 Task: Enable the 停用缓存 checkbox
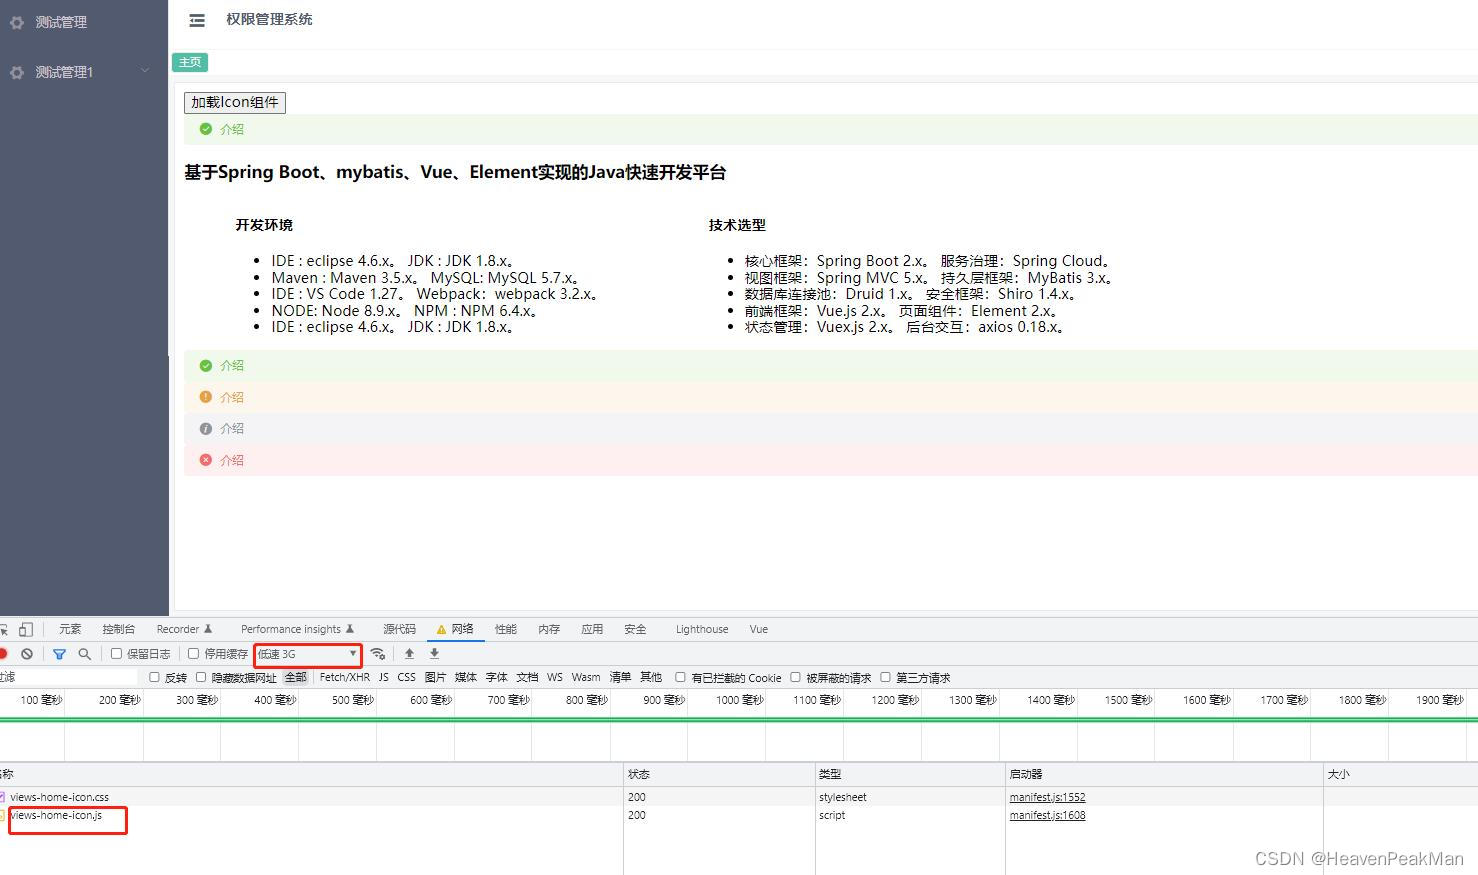[194, 654]
